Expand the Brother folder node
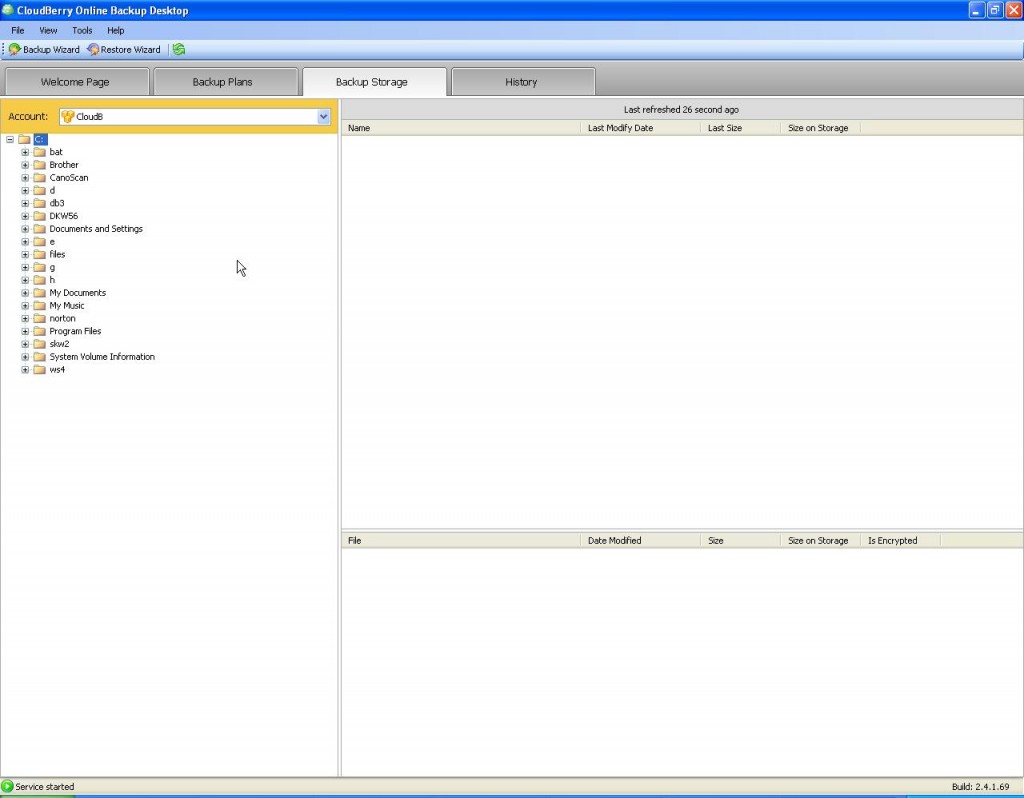 tap(25, 165)
